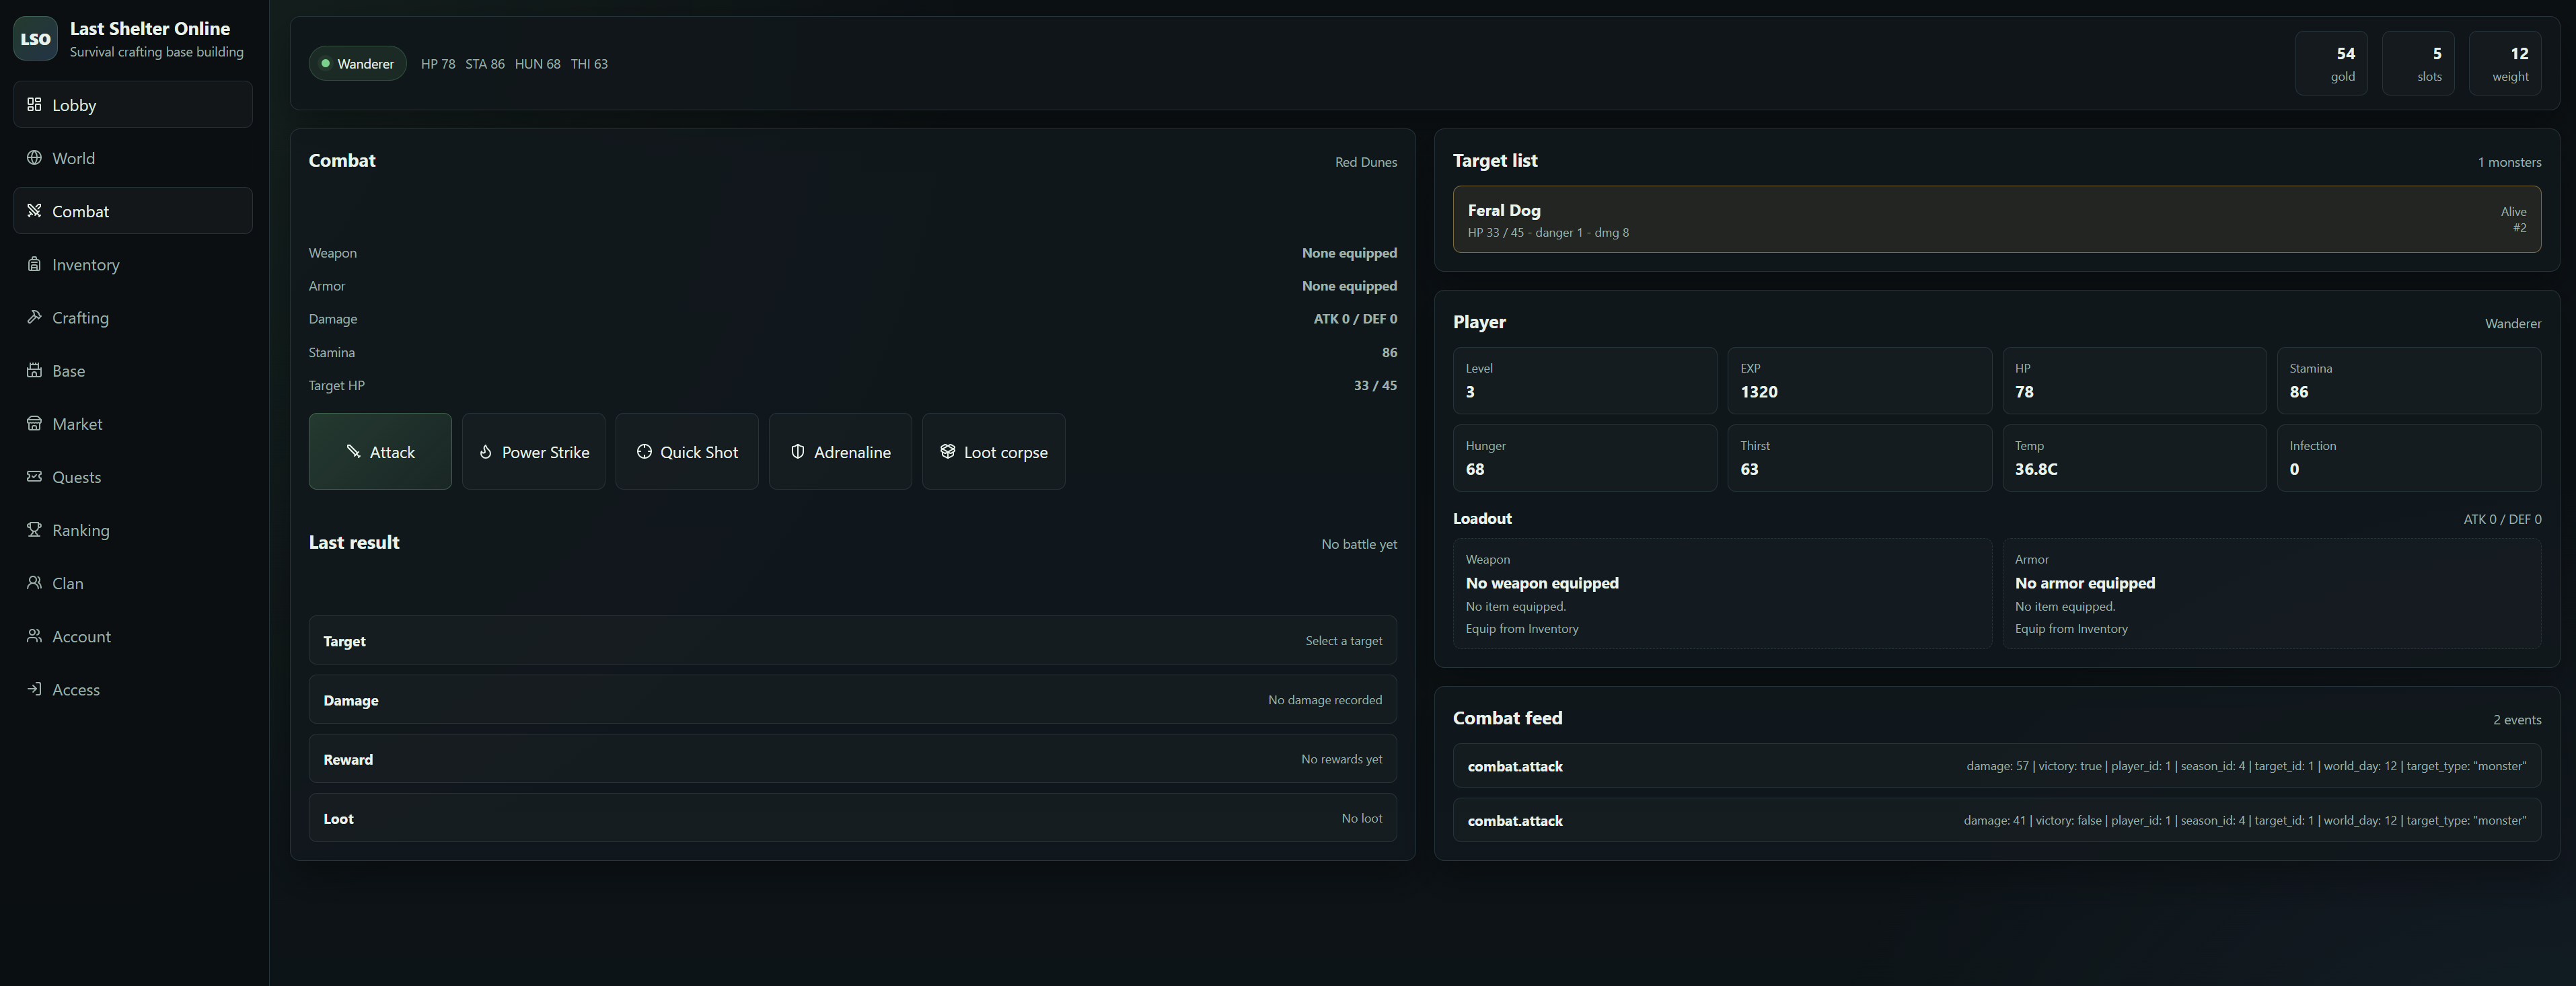Viewport: 2576px width, 986px height.
Task: Loot the corpse
Action: [x=993, y=451]
